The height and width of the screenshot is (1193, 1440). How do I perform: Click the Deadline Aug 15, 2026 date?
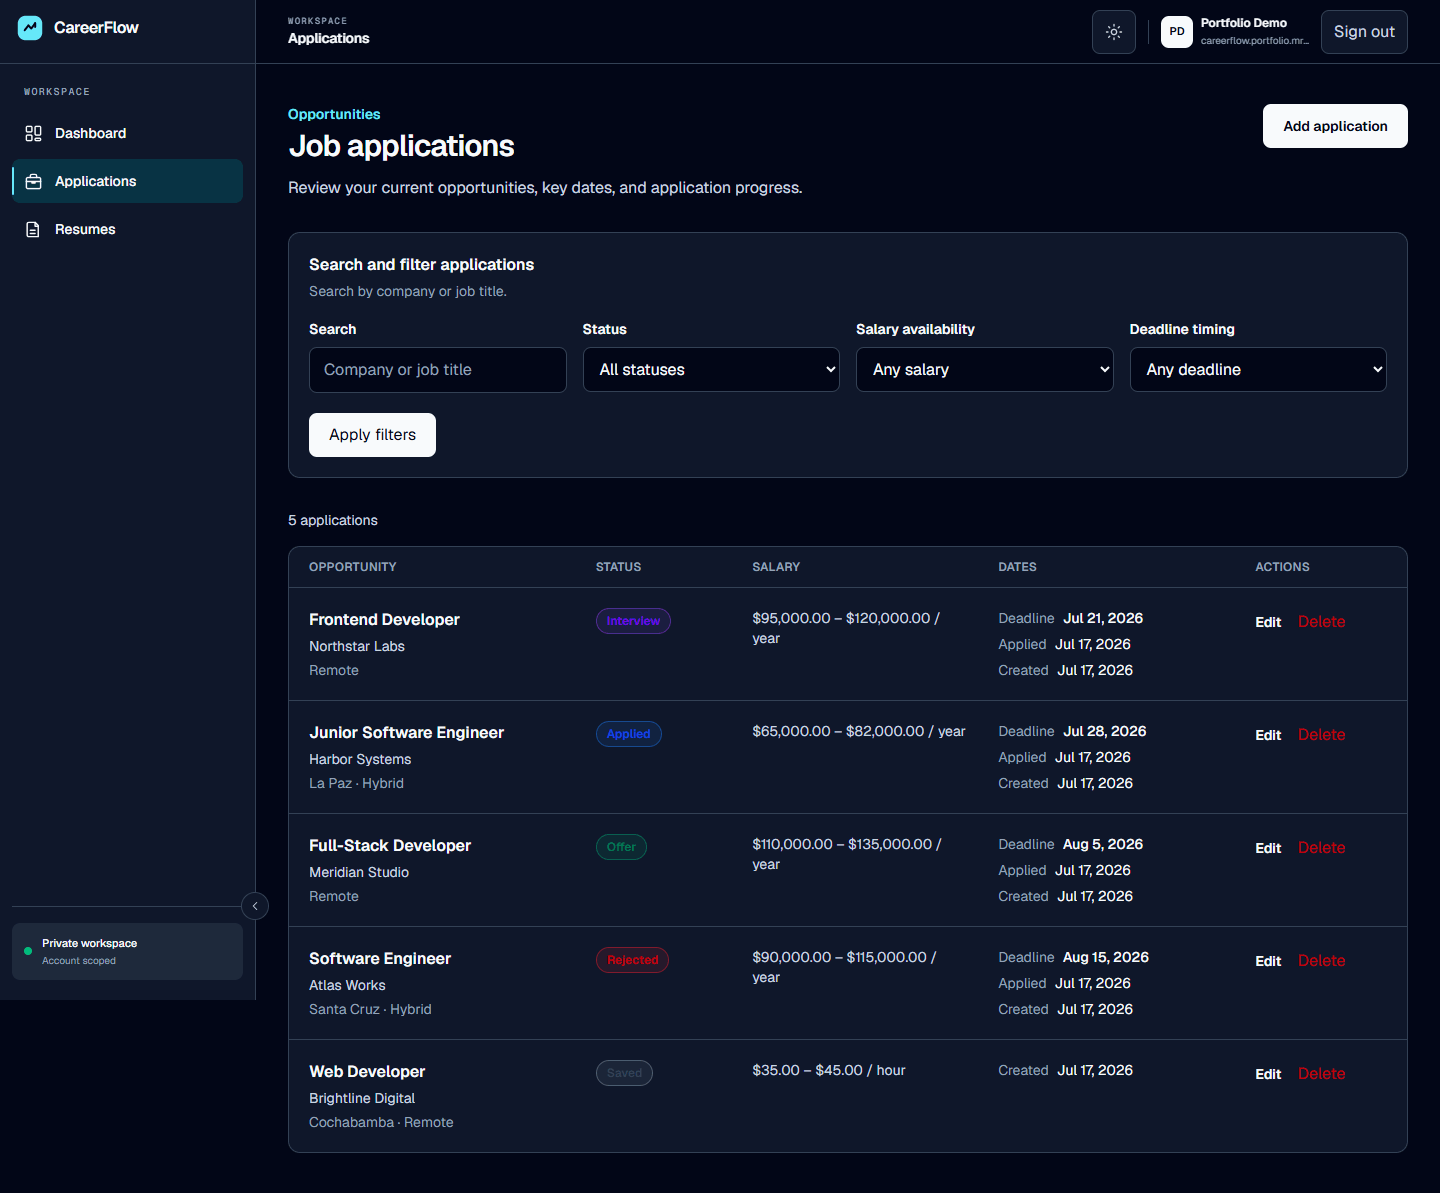pyautogui.click(x=1074, y=958)
